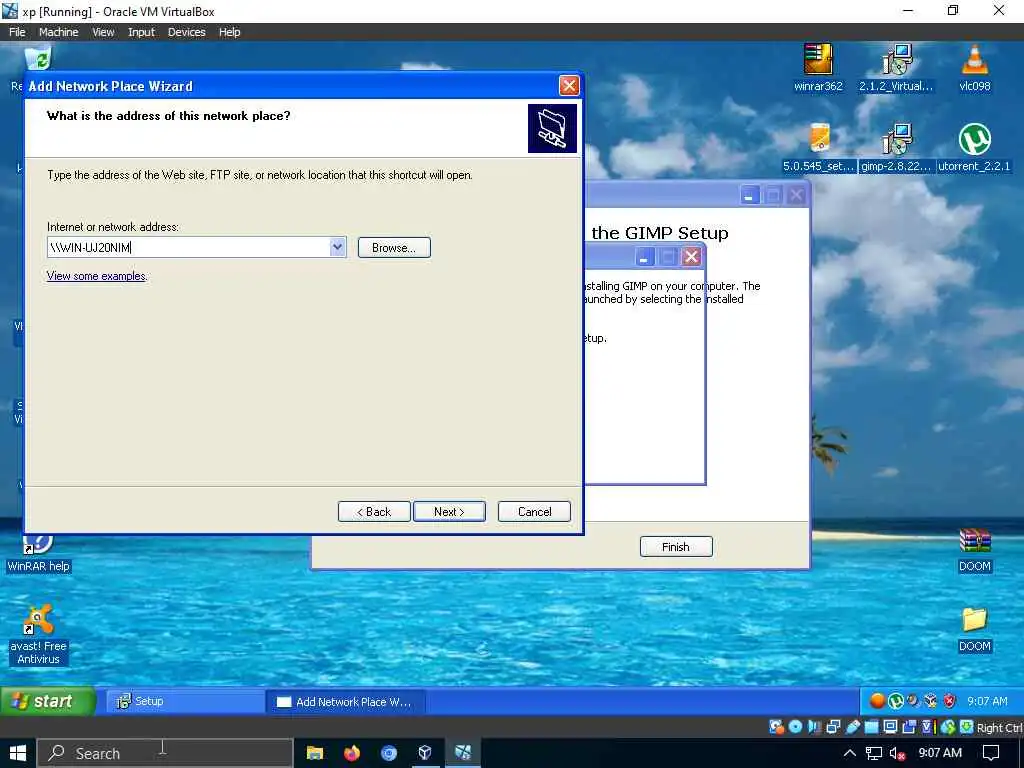Open the Help menu

229,32
